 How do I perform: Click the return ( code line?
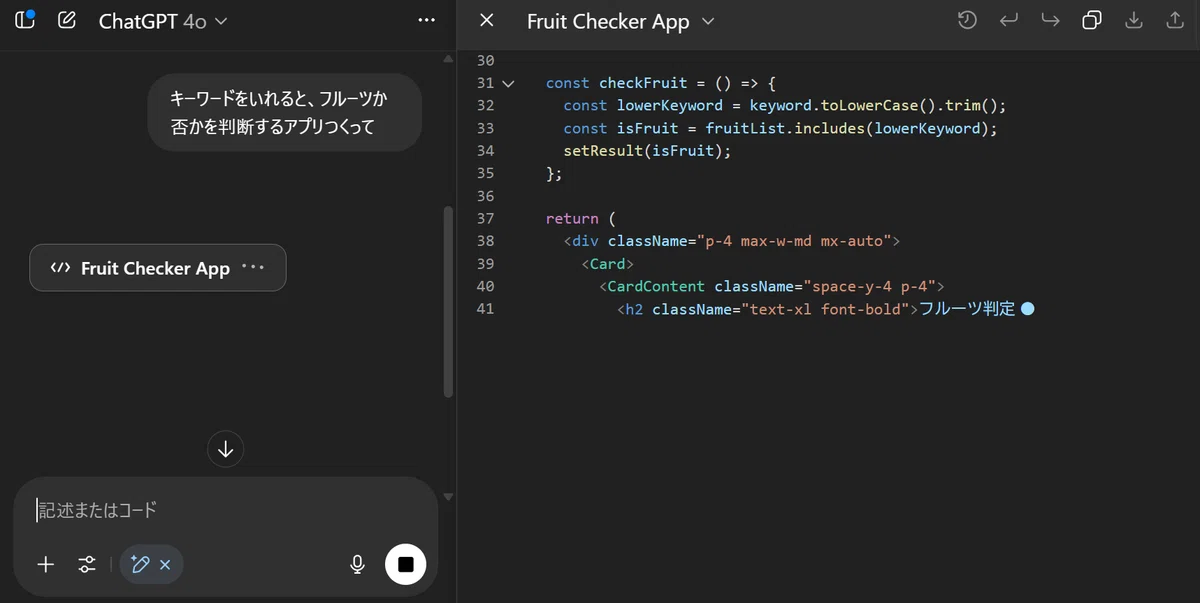click(x=581, y=219)
